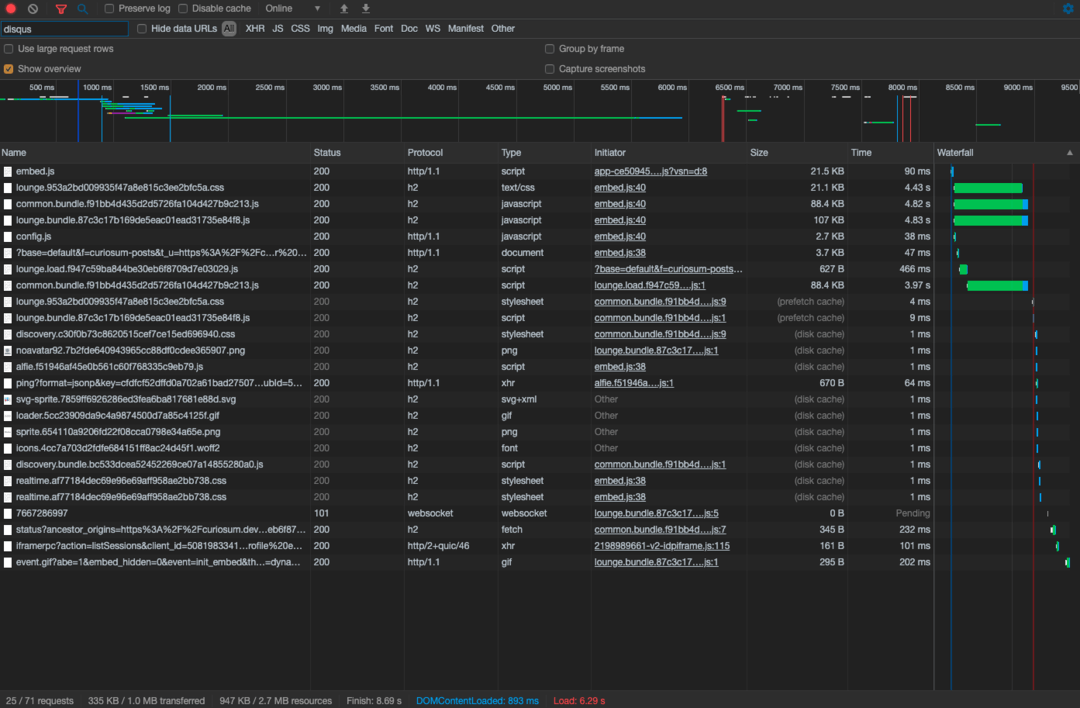Click DOMContentLoaded: 893 ms in status bar
This screenshot has width=1080, height=708.
(477, 701)
